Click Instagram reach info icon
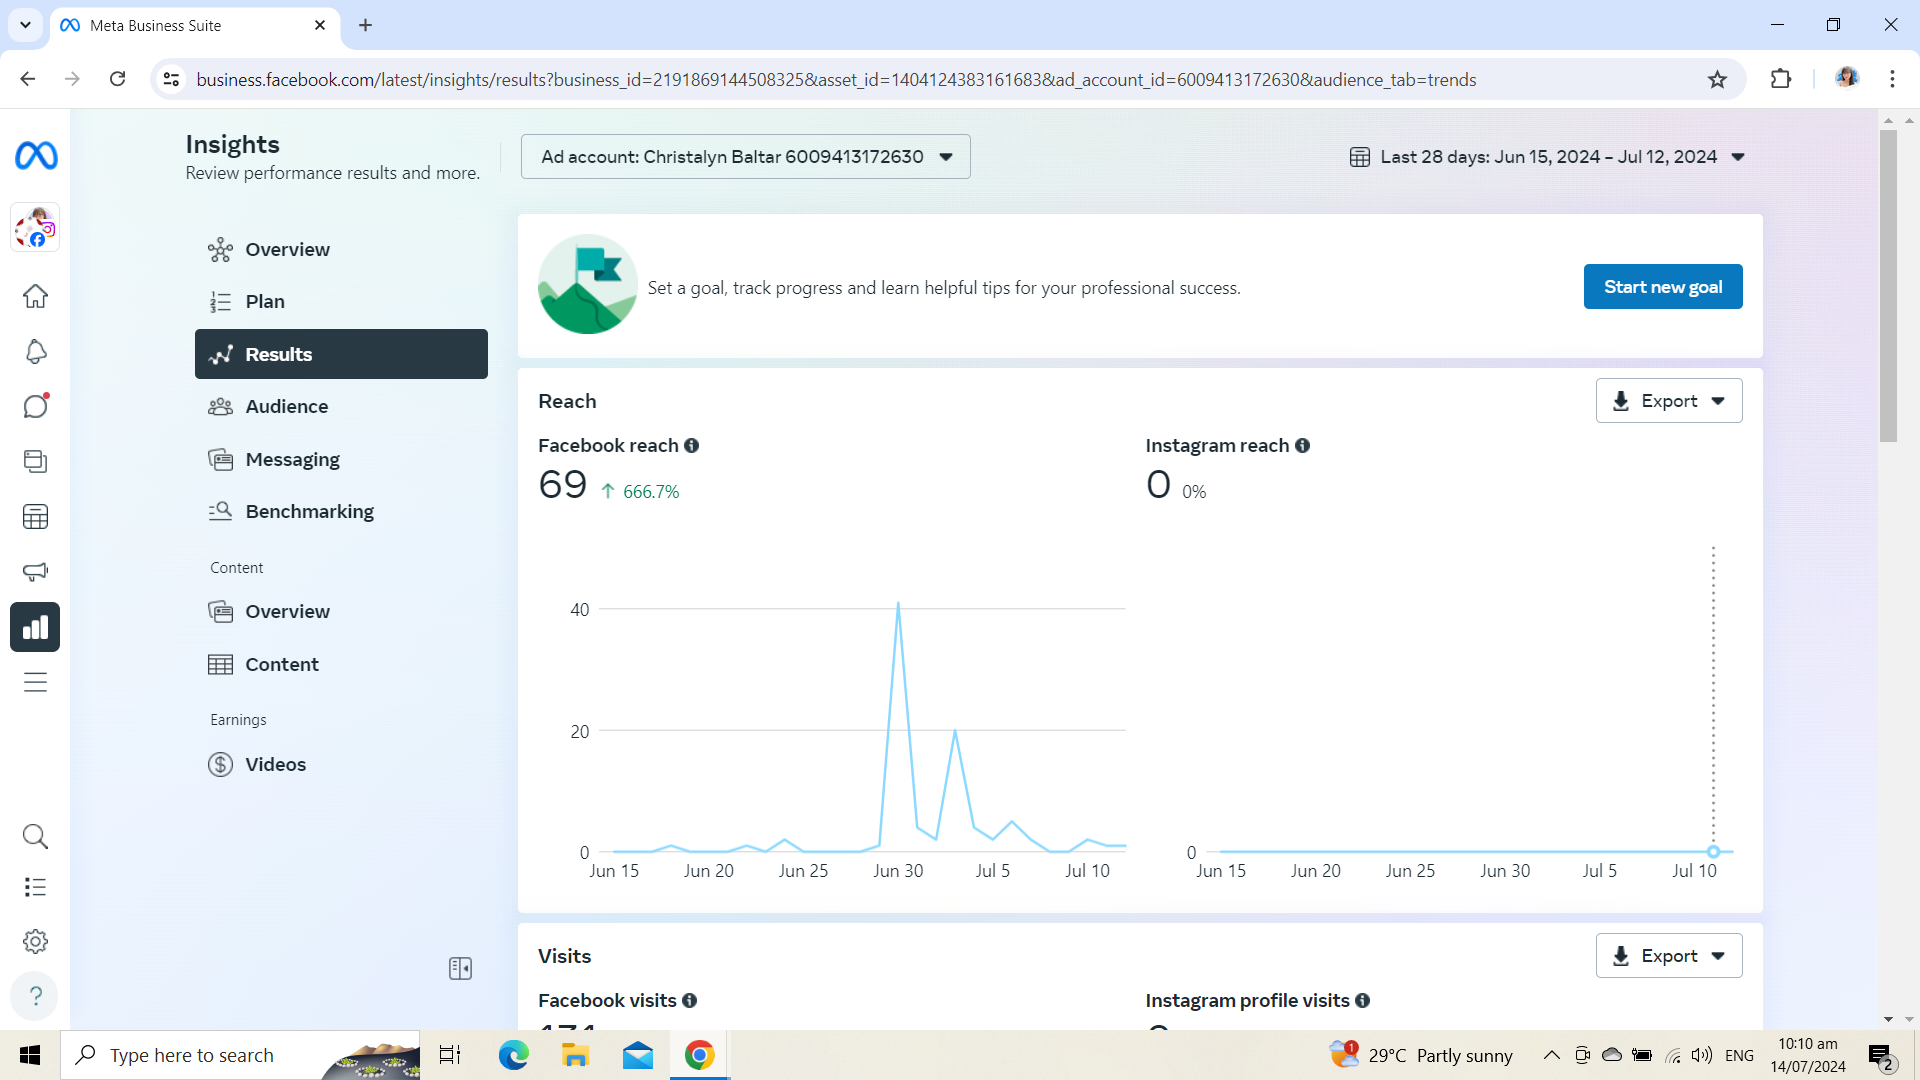1920x1080 pixels. click(1302, 446)
